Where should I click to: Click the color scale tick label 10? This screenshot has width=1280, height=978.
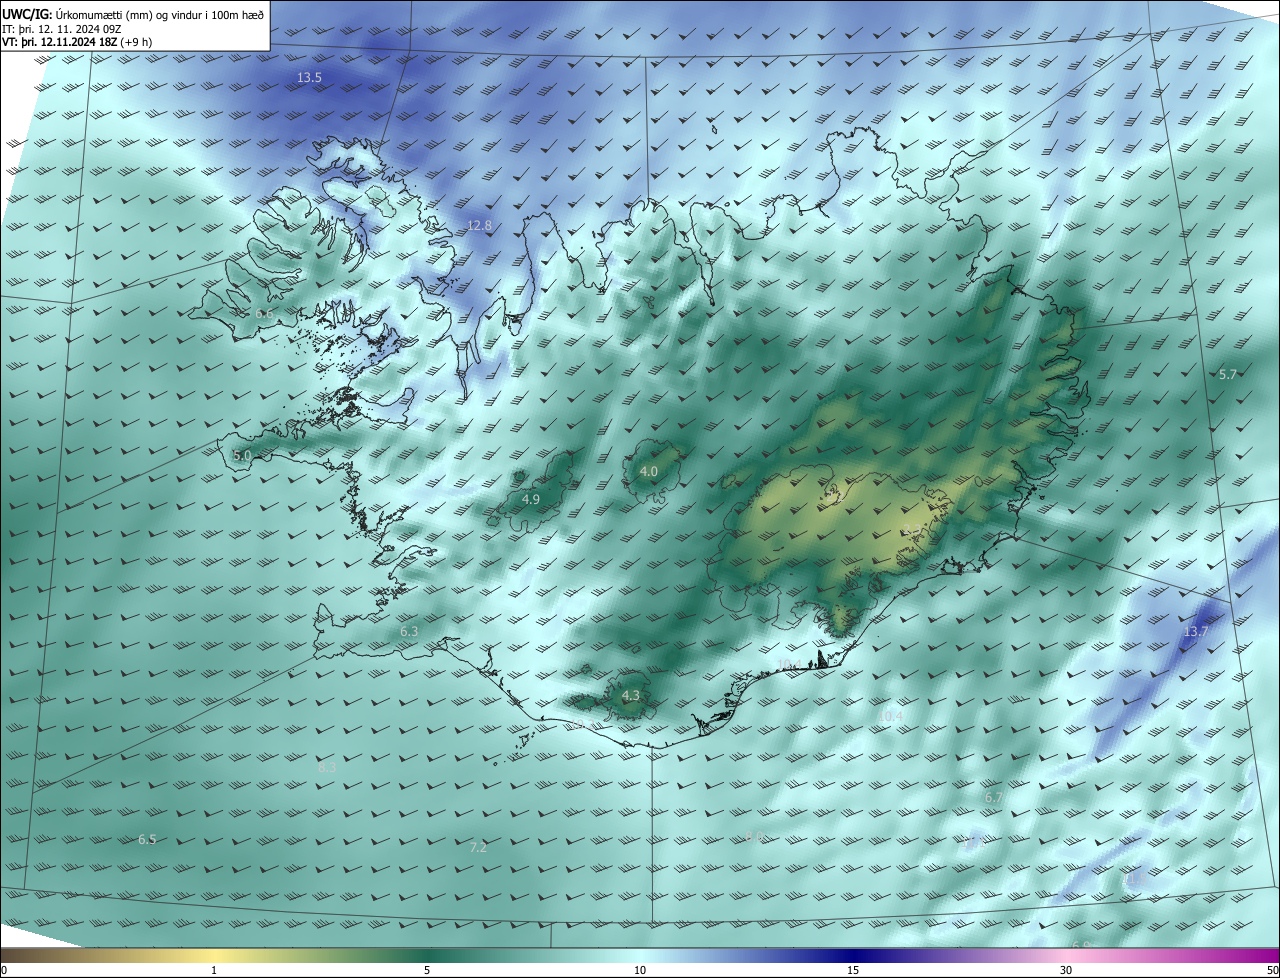(x=640, y=970)
